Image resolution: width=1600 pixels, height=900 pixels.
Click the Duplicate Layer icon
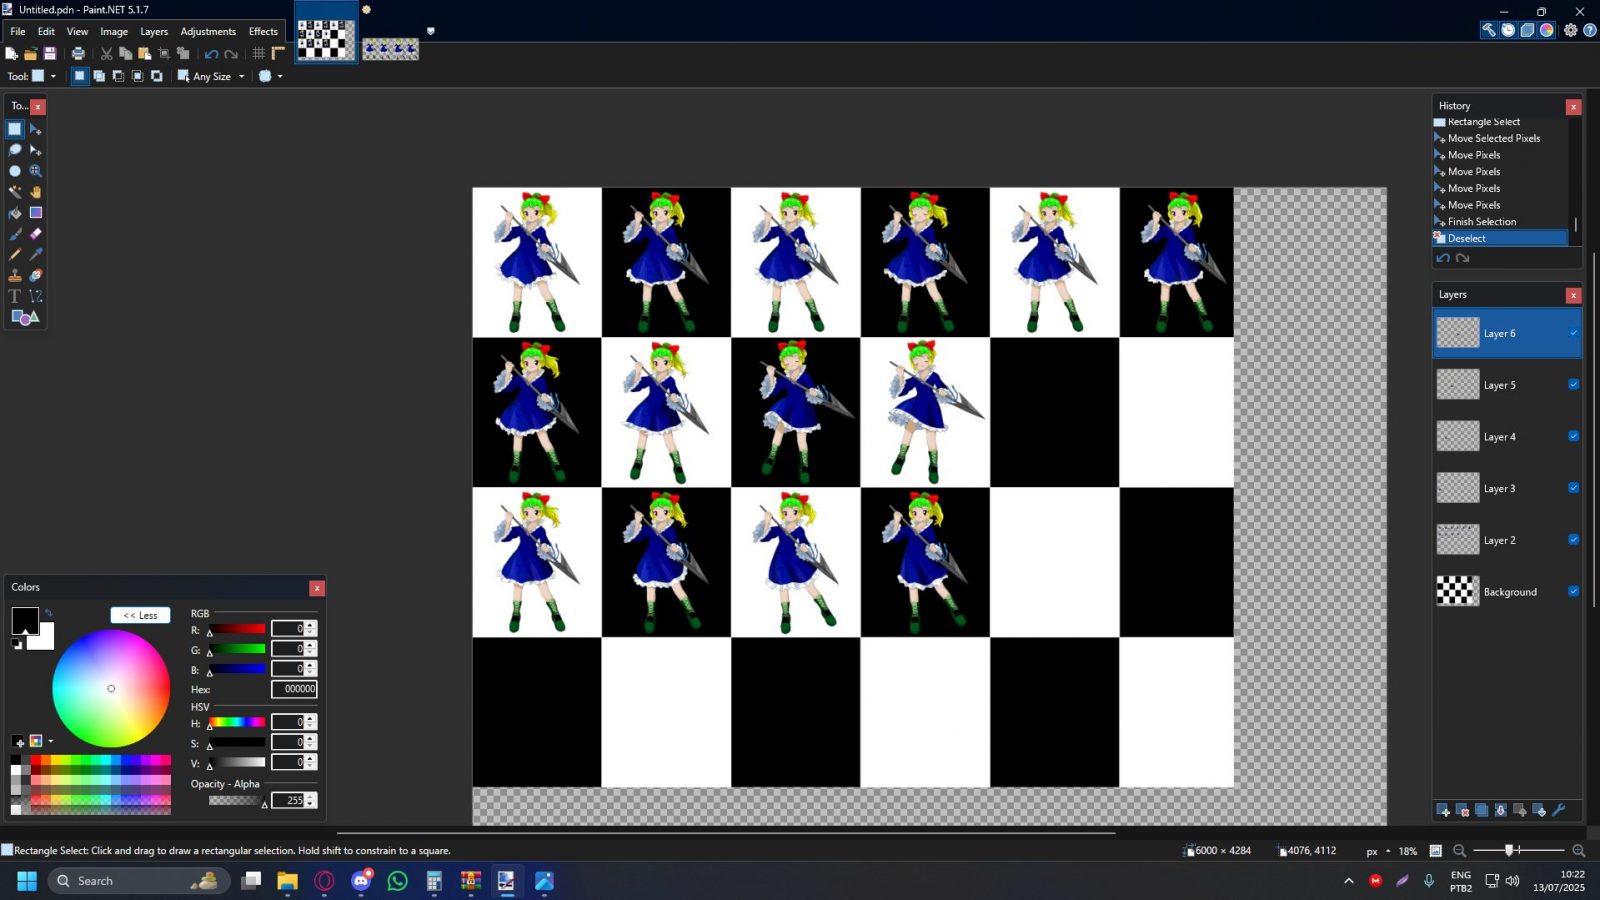(1482, 810)
